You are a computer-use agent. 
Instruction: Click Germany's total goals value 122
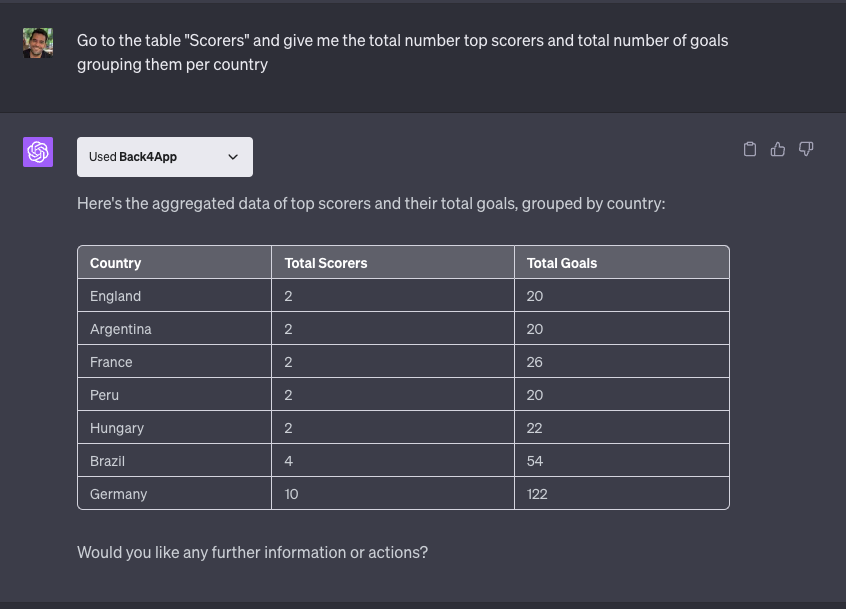tap(537, 494)
